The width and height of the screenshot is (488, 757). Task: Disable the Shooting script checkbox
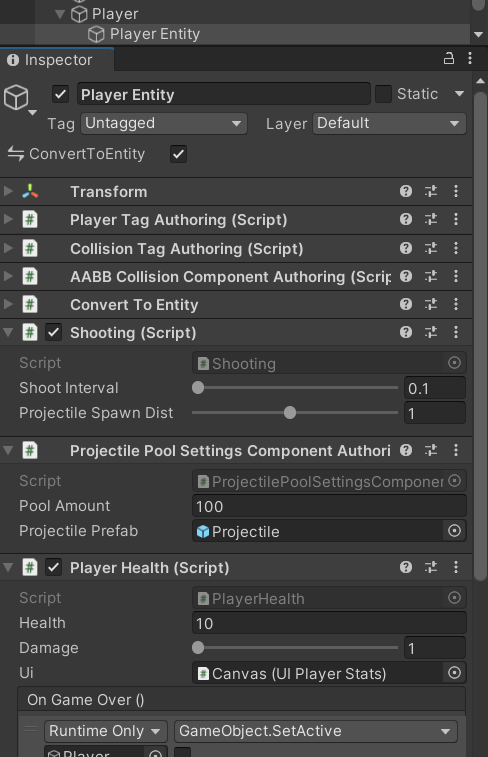[53, 332]
